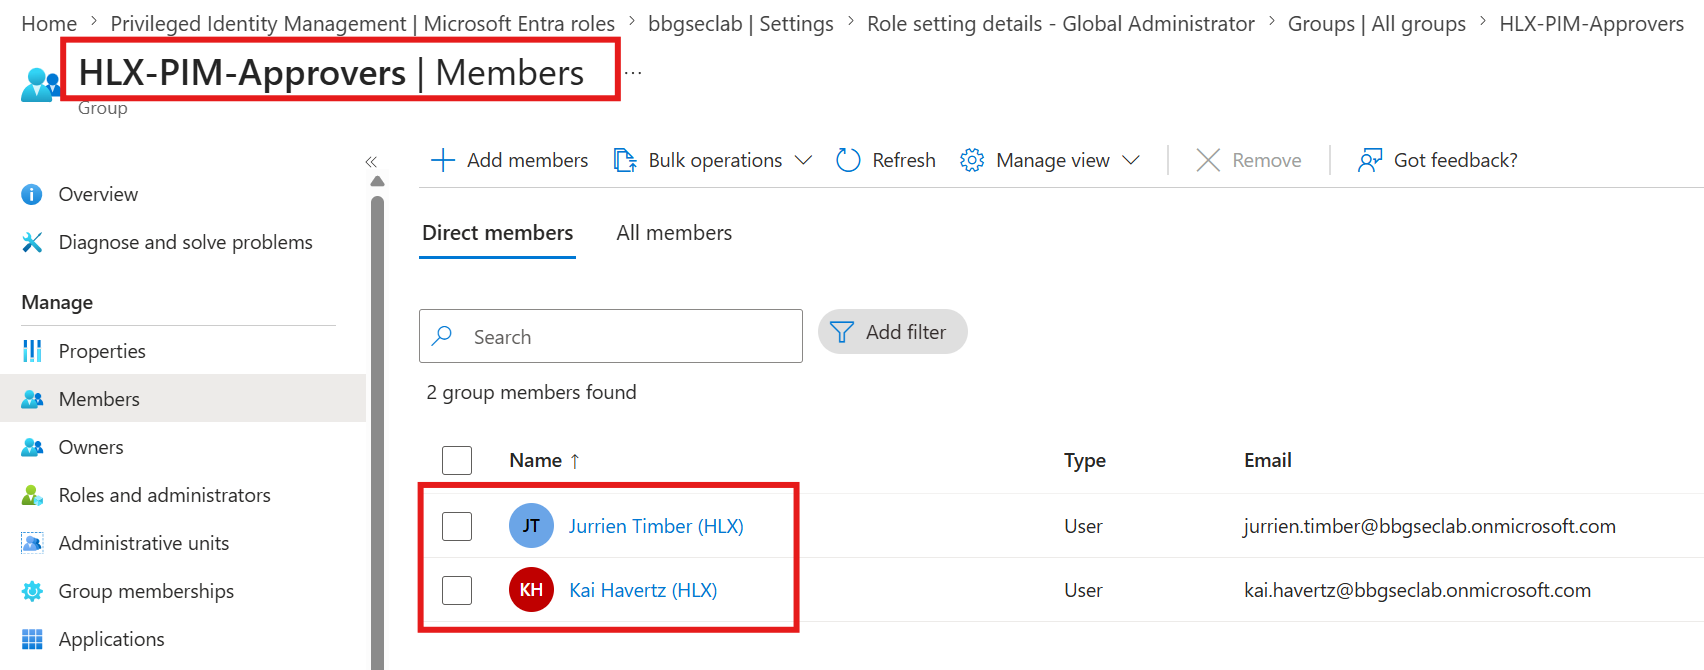Image resolution: width=1704 pixels, height=670 pixels.
Task: Click the Name column sort arrow
Action: pyautogui.click(x=575, y=461)
